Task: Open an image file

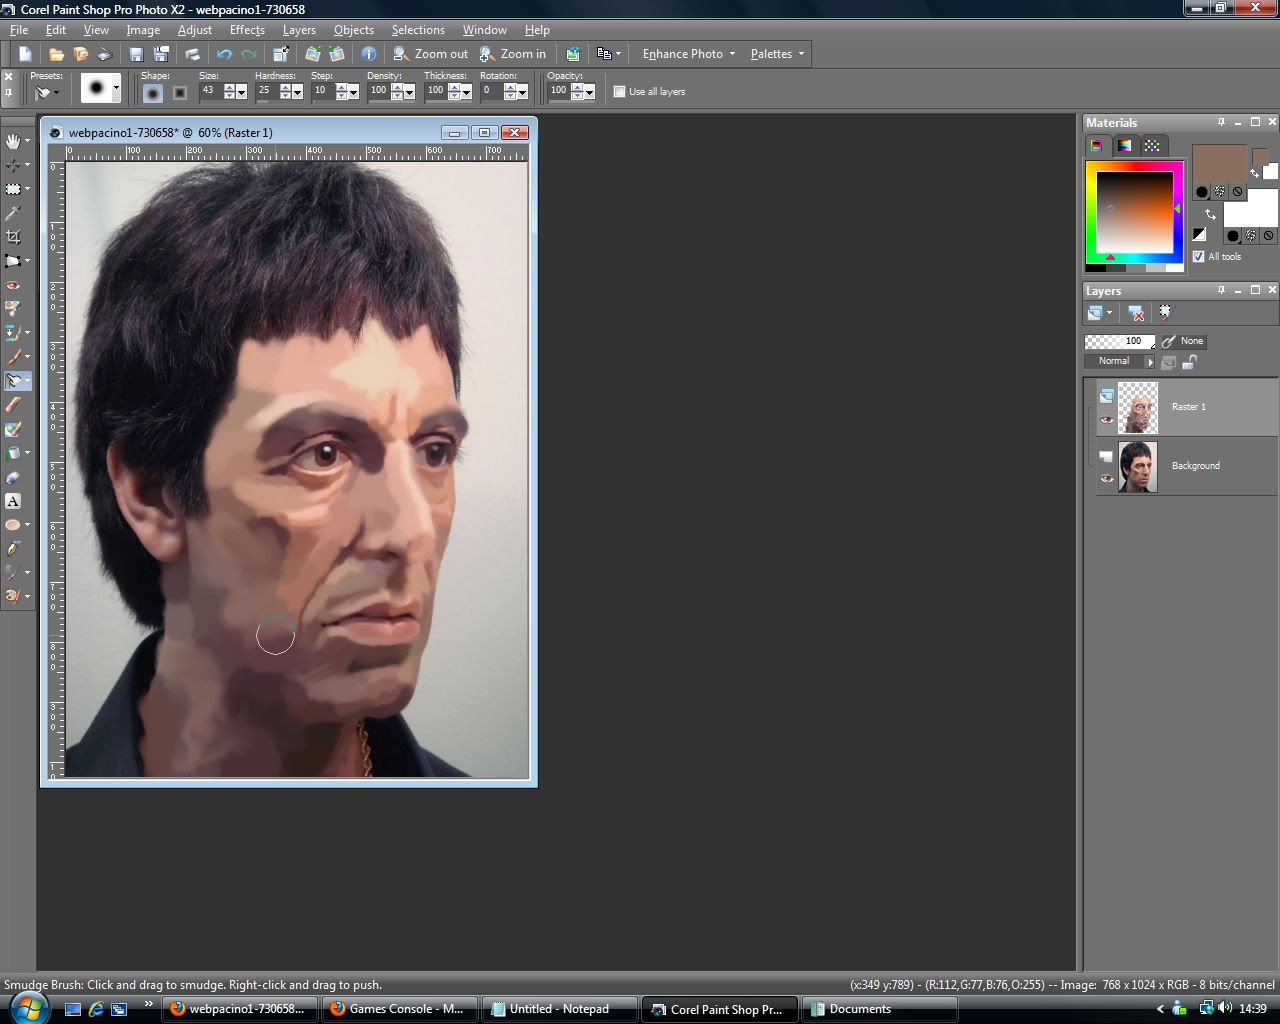Action: coord(57,54)
